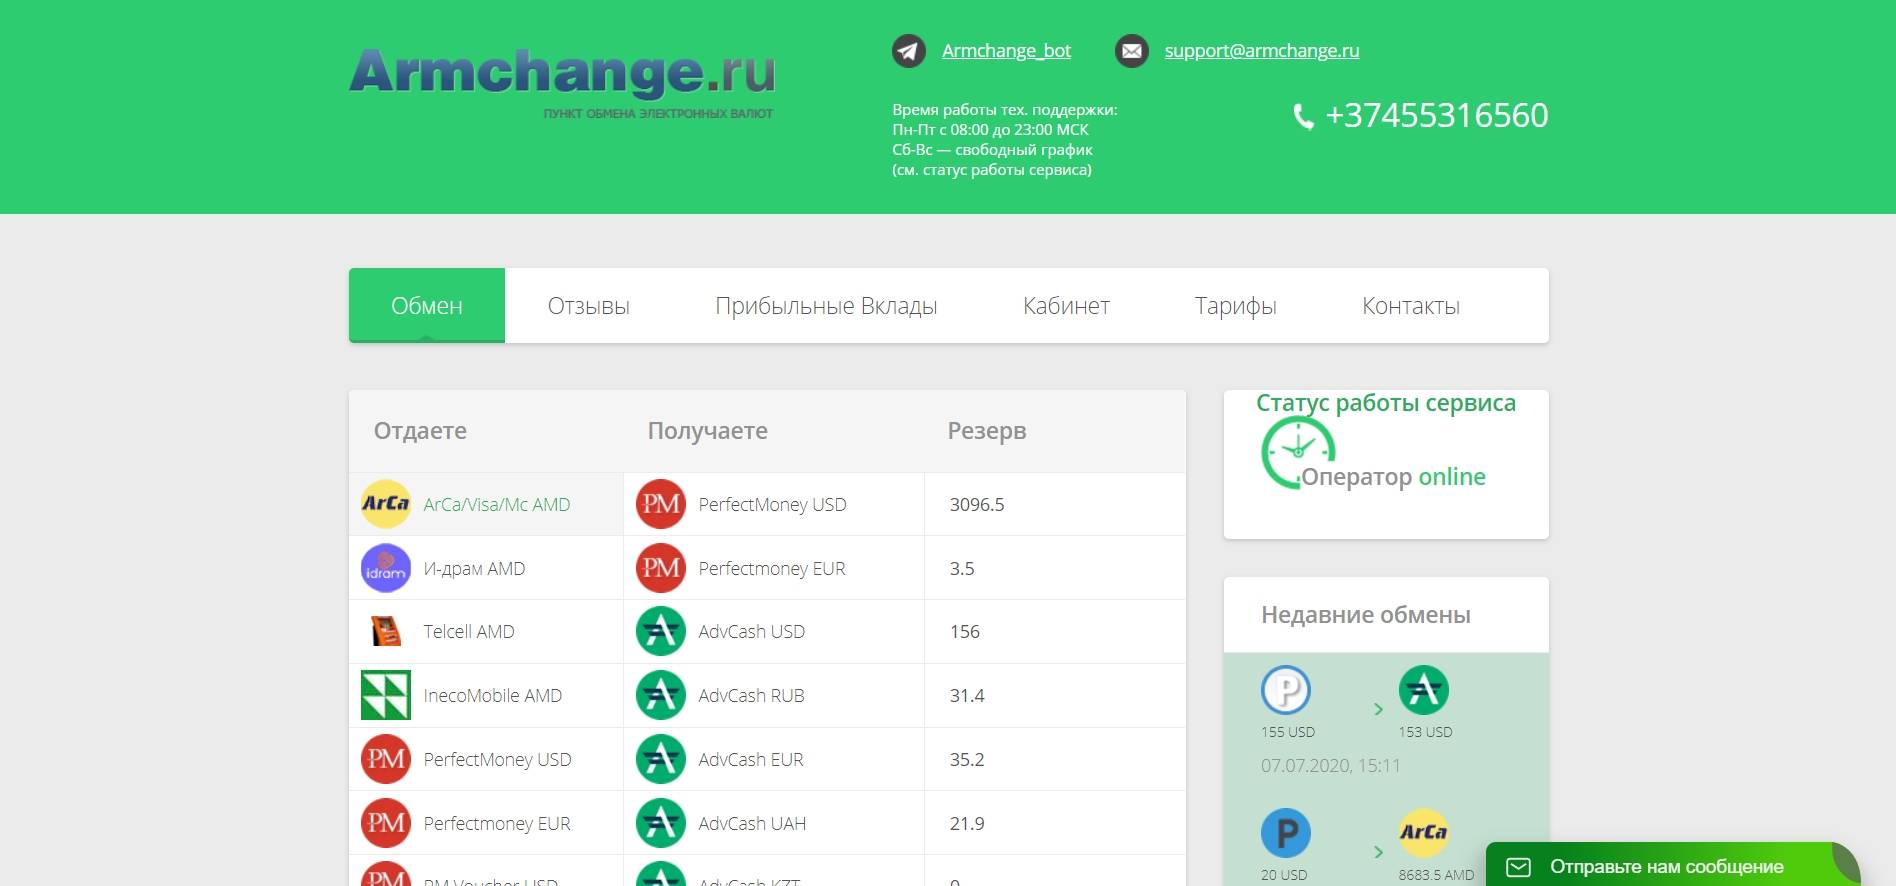Click the ArCa icon above 8683.5 AMD
This screenshot has width=1896, height=886.
click(x=1424, y=833)
